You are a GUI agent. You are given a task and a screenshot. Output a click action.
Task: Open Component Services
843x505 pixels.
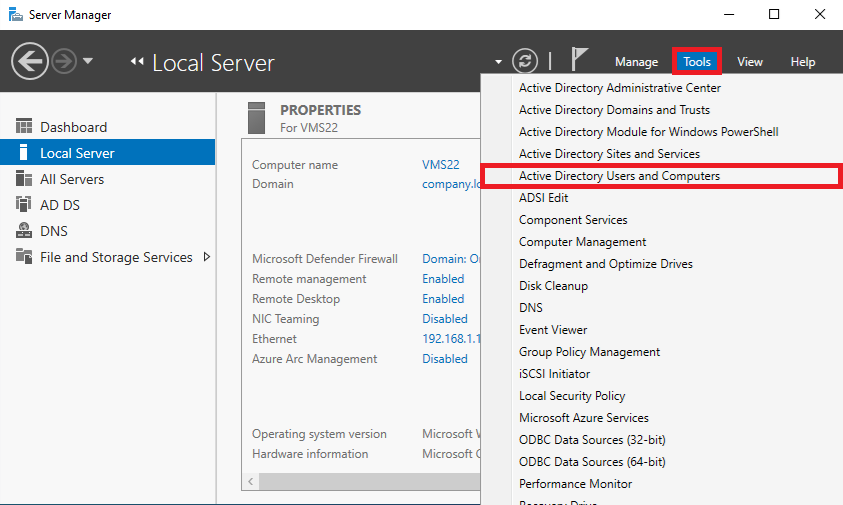click(x=573, y=220)
